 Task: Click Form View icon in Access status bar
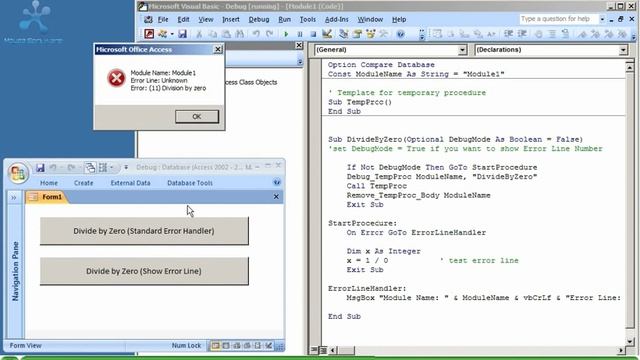point(215,346)
